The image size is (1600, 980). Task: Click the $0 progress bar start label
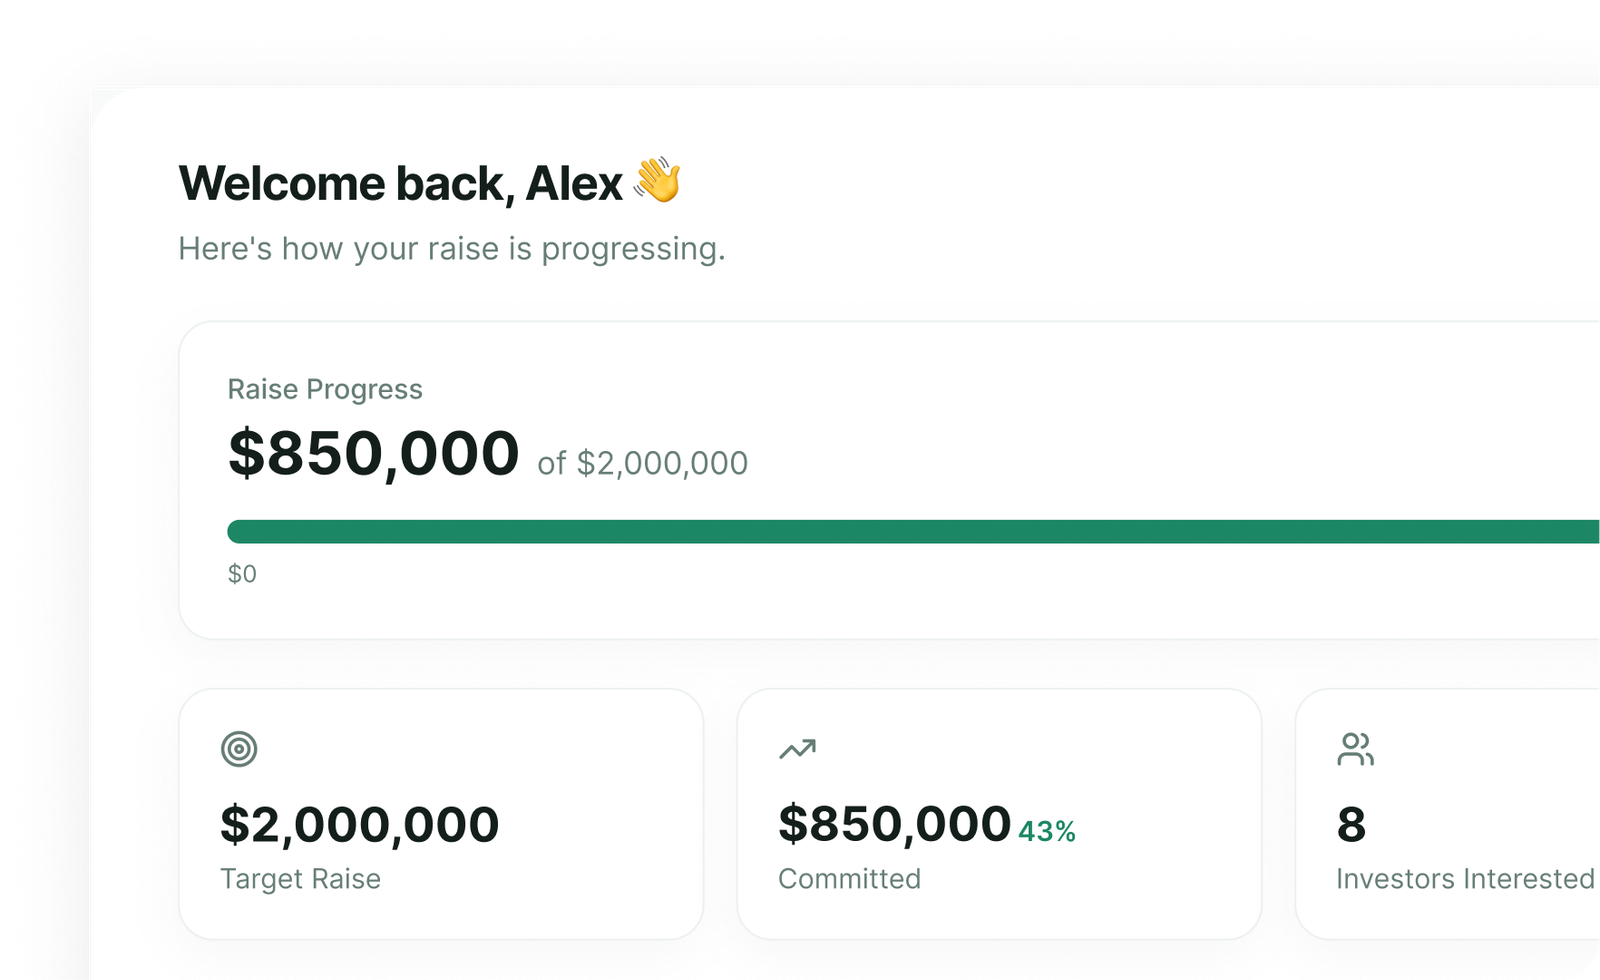pos(242,574)
